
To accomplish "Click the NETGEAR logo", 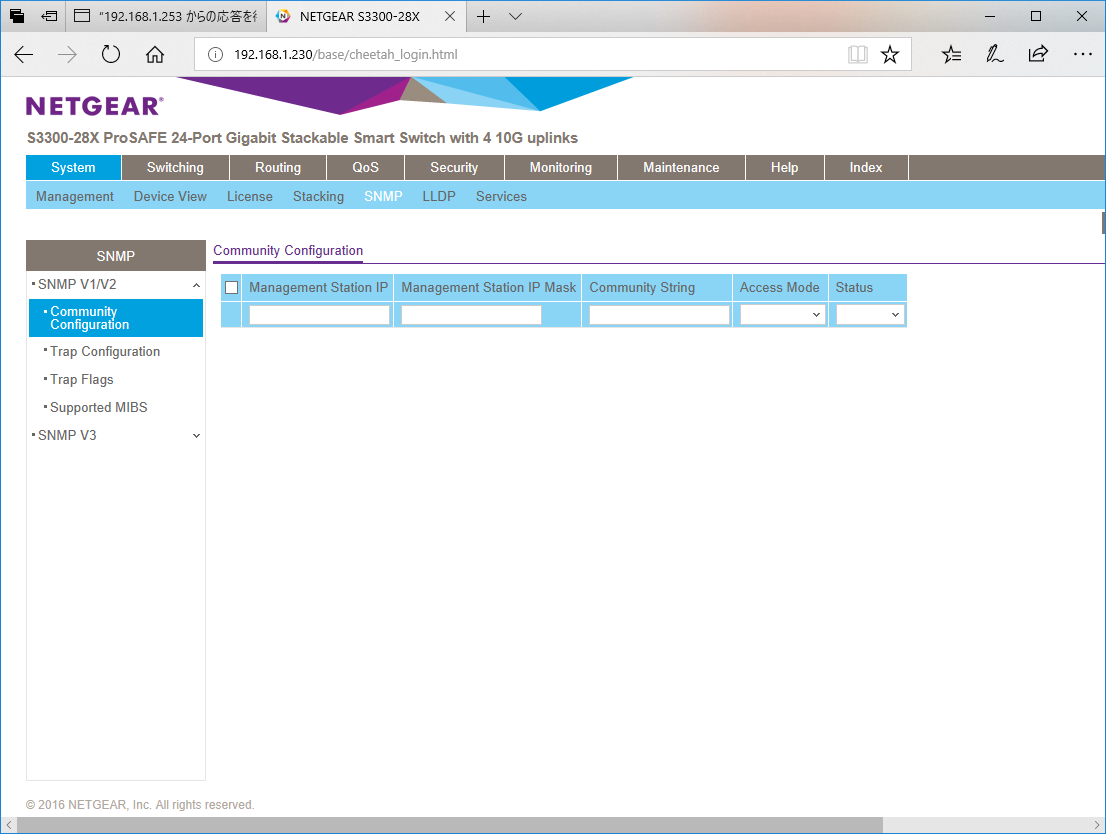I will pyautogui.click(x=95, y=107).
